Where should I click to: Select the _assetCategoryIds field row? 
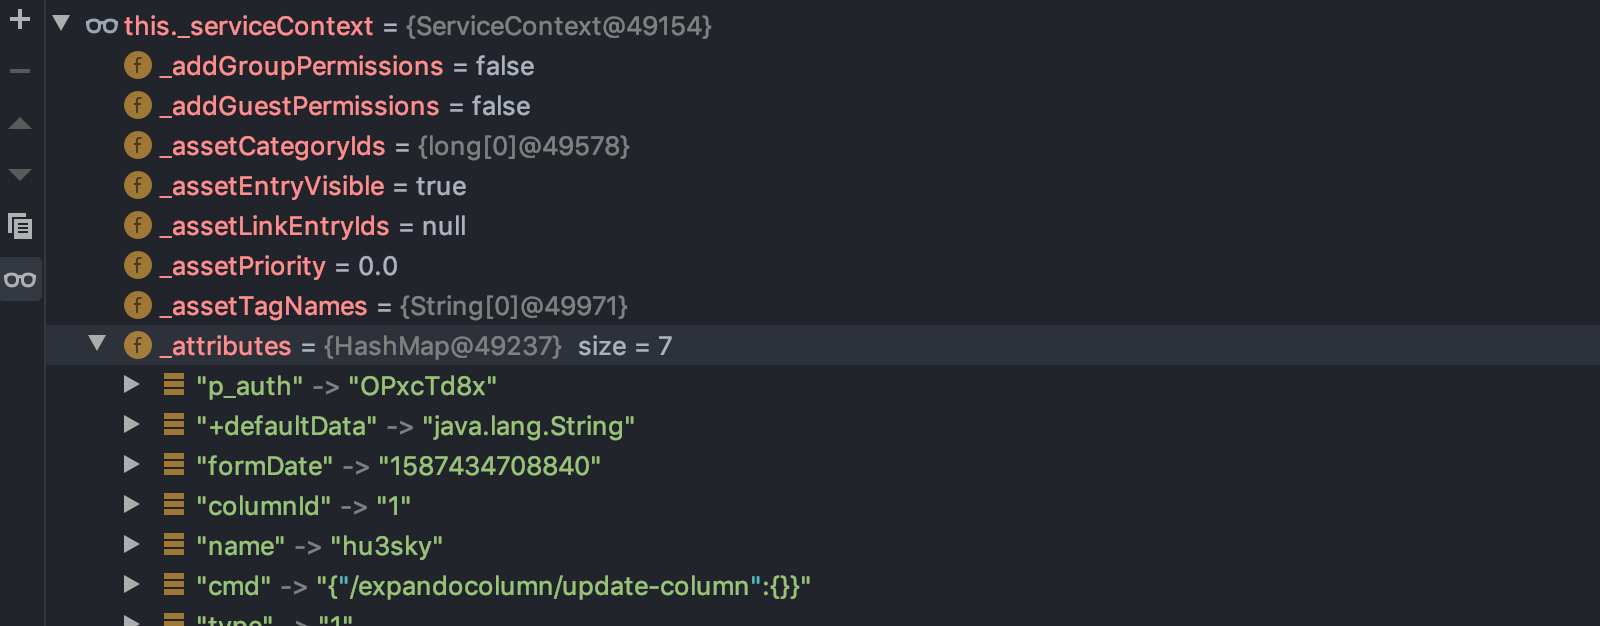click(396, 146)
